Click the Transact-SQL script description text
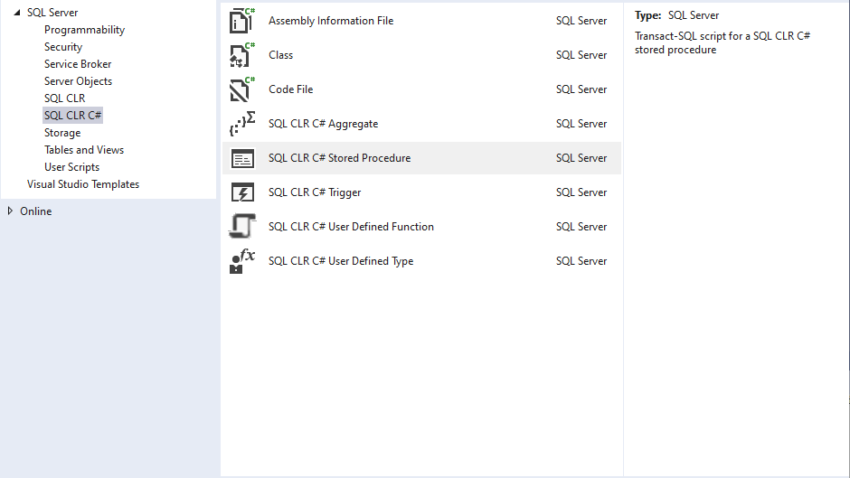Viewport: 850px width, 478px height. point(722,43)
